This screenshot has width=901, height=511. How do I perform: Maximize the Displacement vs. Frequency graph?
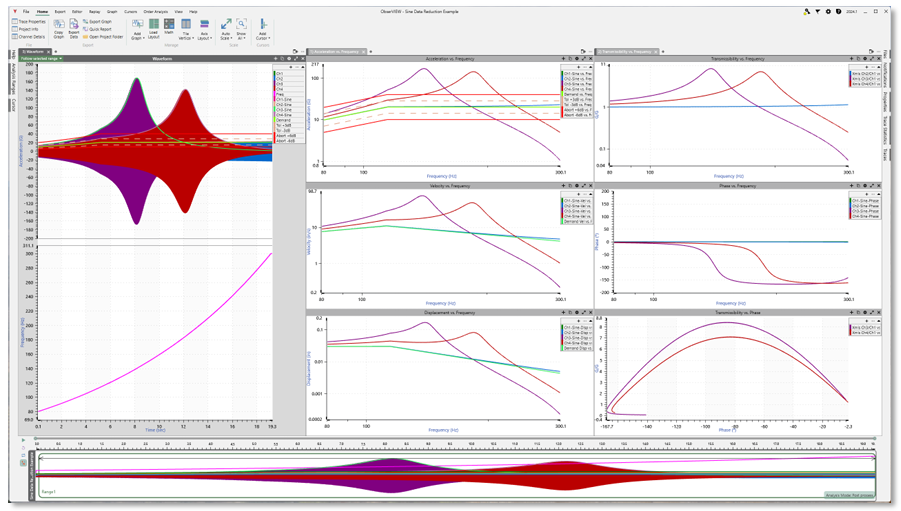(584, 313)
